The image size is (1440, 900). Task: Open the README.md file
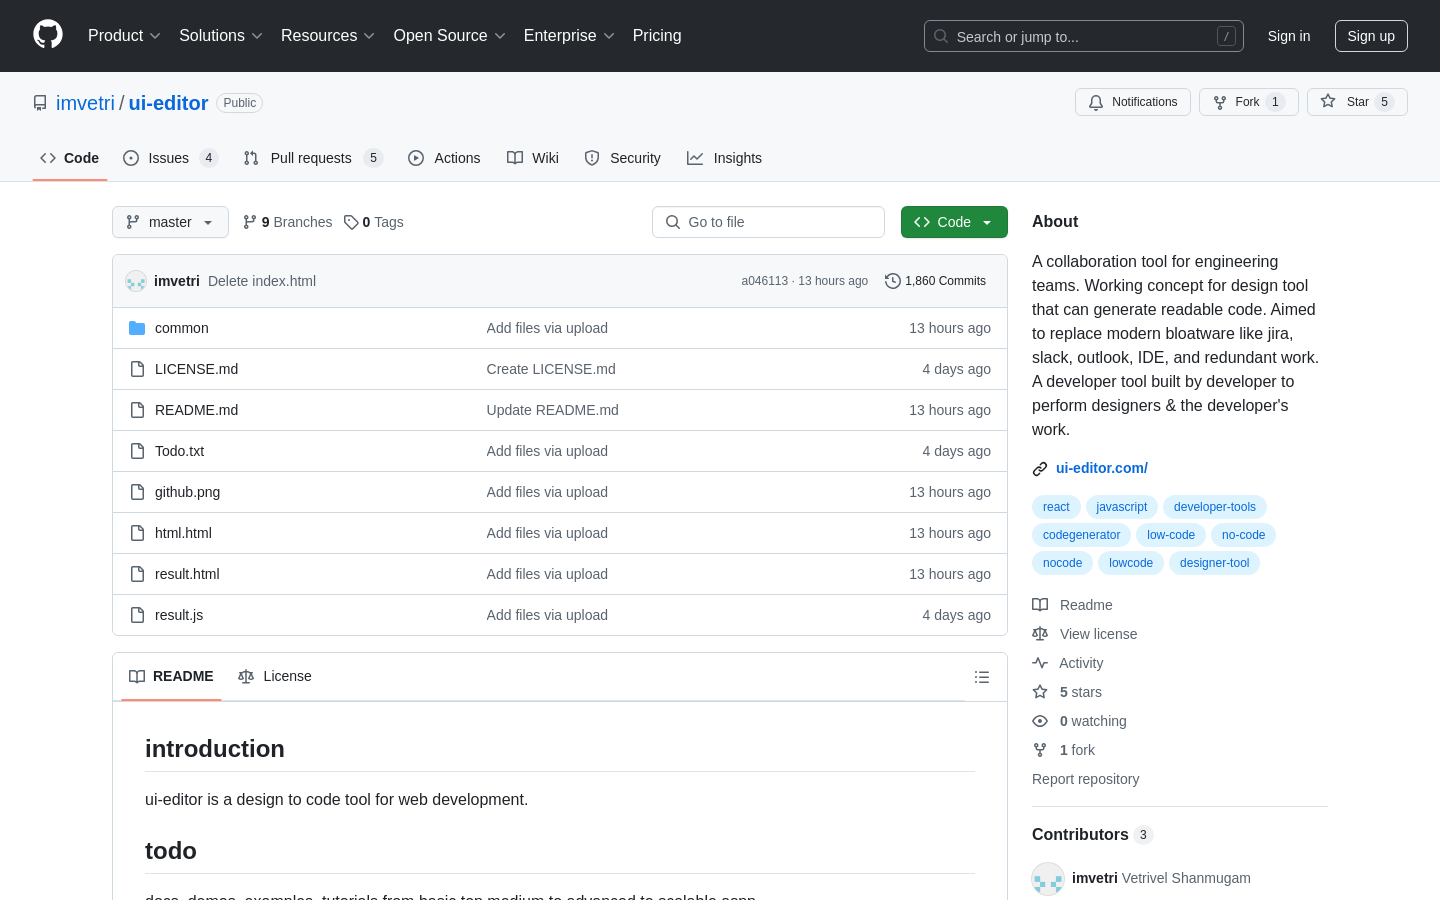click(x=196, y=410)
